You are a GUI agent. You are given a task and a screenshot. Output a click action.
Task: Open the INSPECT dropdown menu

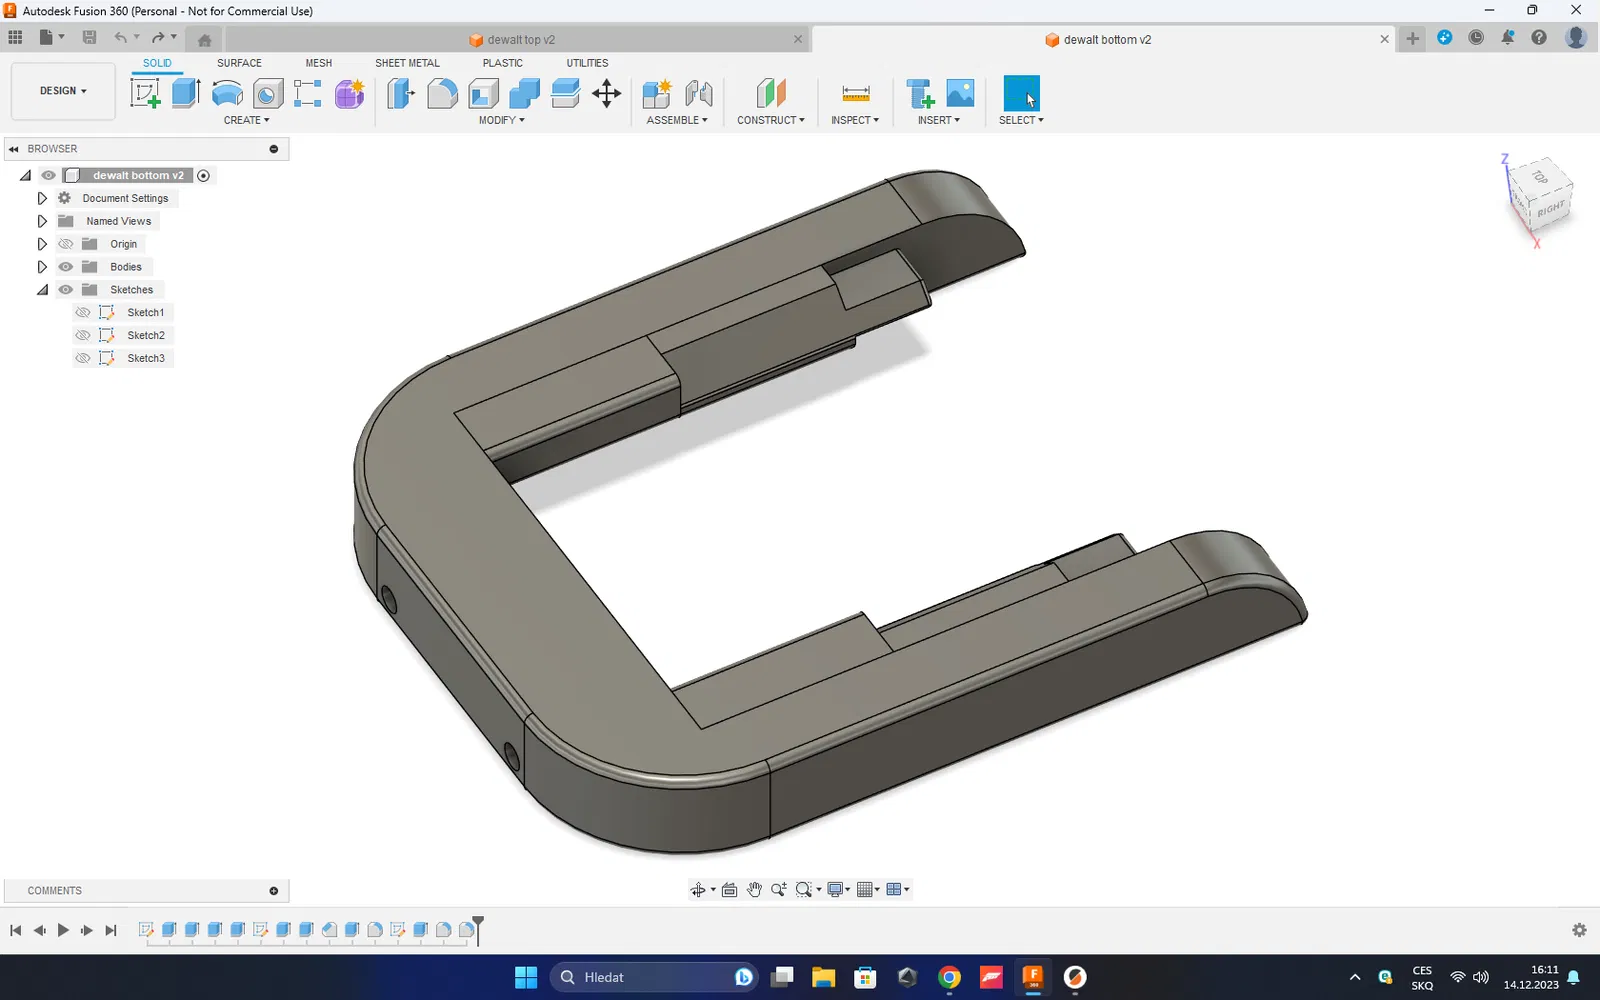[x=855, y=120]
